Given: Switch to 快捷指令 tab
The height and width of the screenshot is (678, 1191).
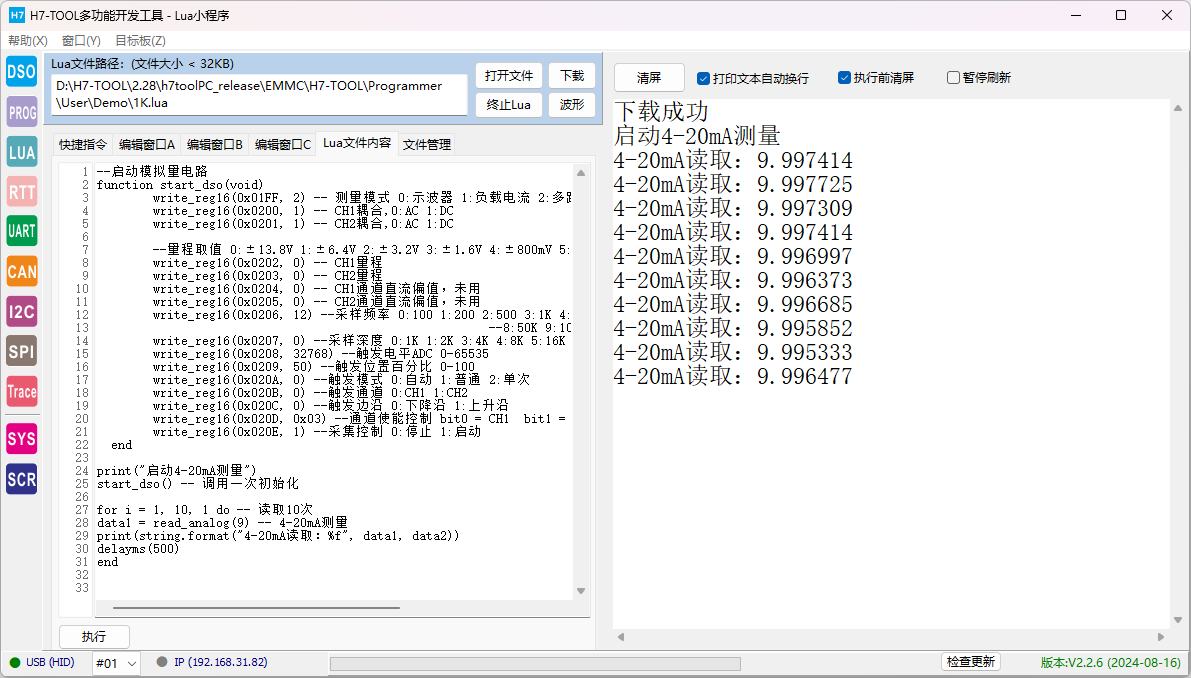Looking at the screenshot, I should click(x=84, y=144).
